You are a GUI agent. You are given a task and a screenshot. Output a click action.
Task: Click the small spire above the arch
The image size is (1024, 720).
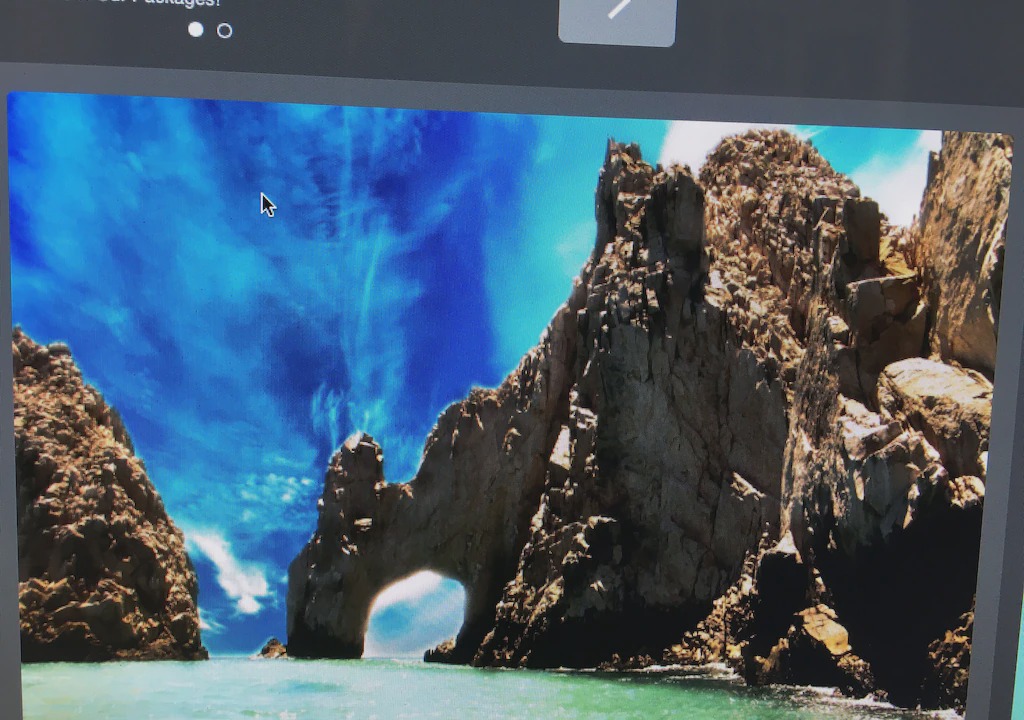(x=363, y=458)
